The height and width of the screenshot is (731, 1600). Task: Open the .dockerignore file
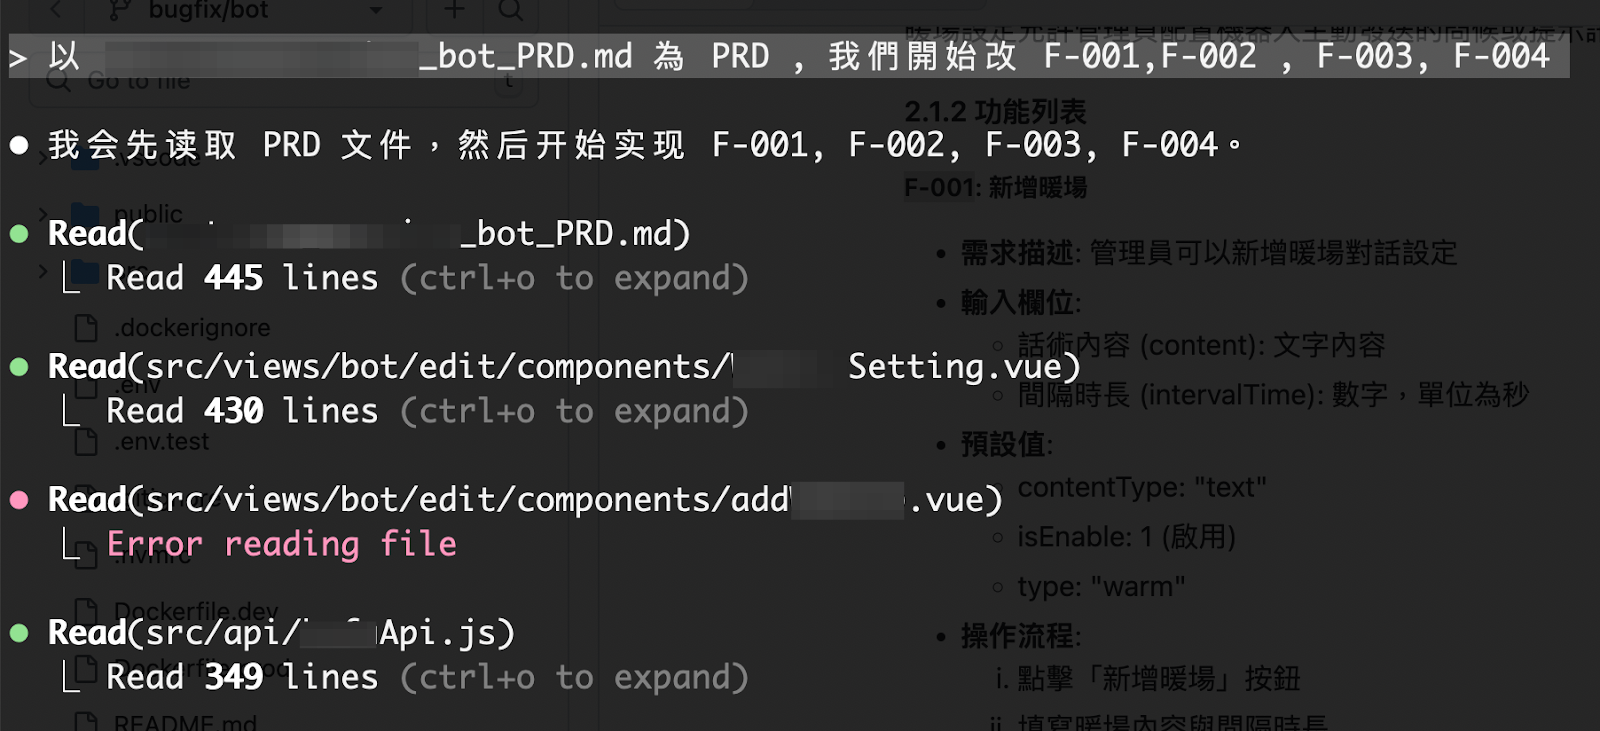pyautogui.click(x=191, y=328)
